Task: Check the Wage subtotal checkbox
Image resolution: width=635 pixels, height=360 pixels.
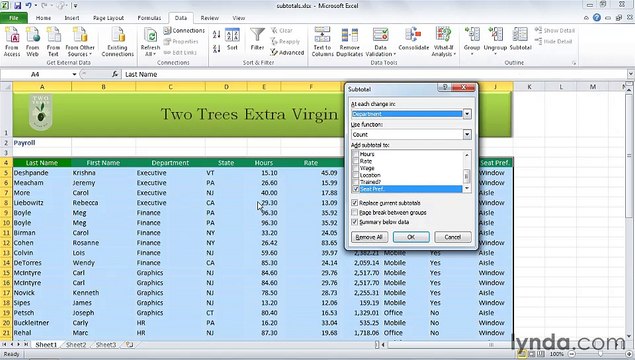Action: point(356,168)
